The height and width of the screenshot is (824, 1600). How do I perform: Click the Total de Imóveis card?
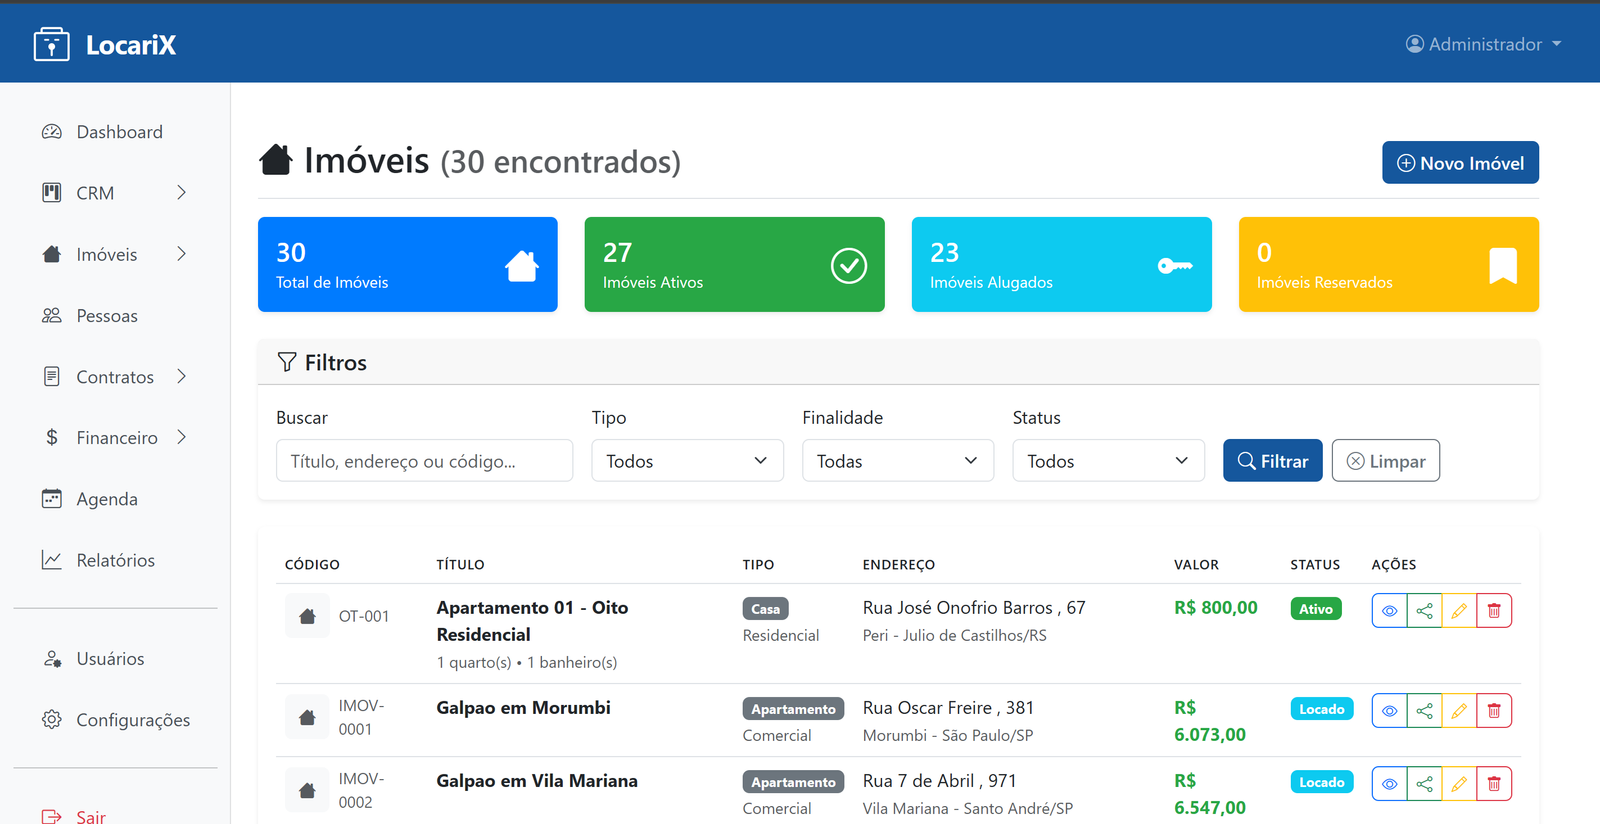pyautogui.click(x=408, y=264)
